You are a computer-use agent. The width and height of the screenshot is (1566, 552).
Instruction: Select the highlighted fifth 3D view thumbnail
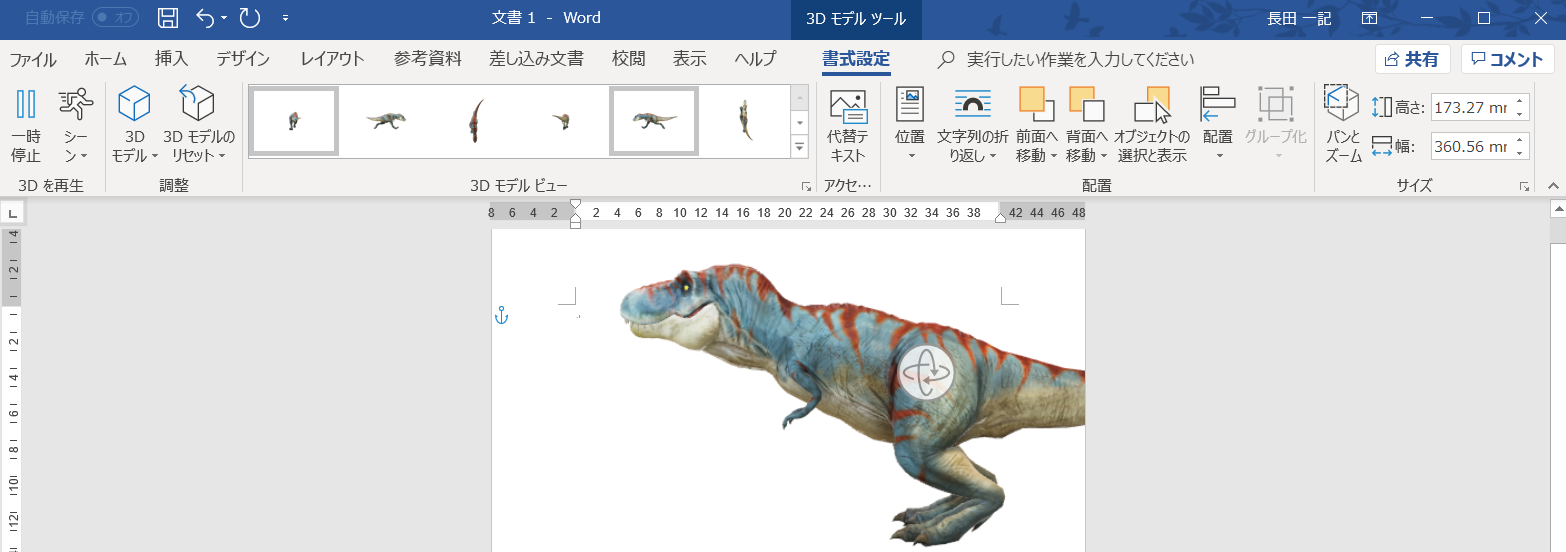point(654,121)
